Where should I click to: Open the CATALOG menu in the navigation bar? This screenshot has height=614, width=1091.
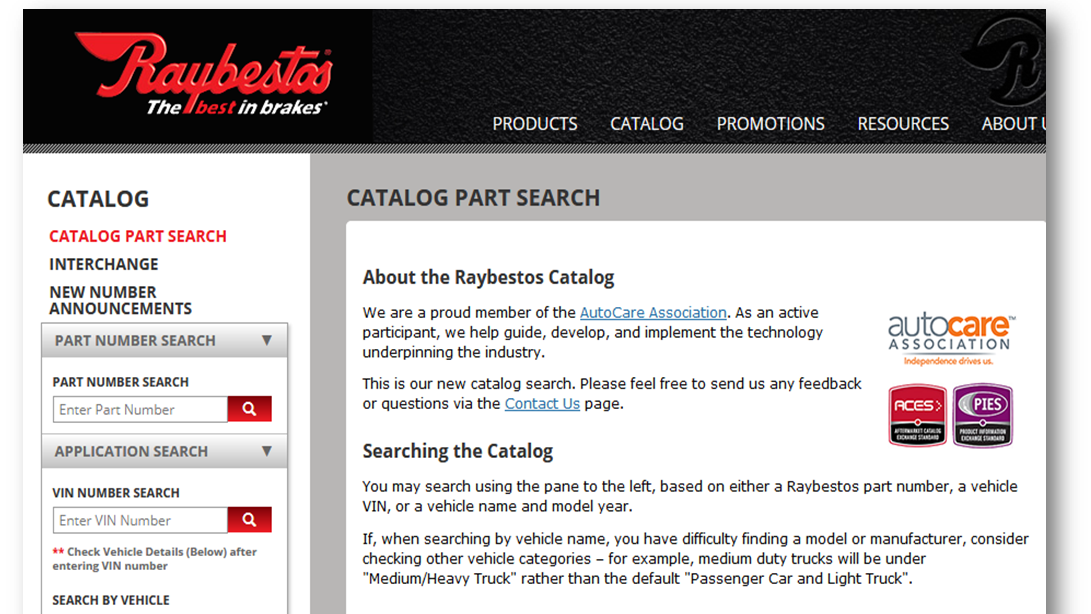pyautogui.click(x=646, y=123)
